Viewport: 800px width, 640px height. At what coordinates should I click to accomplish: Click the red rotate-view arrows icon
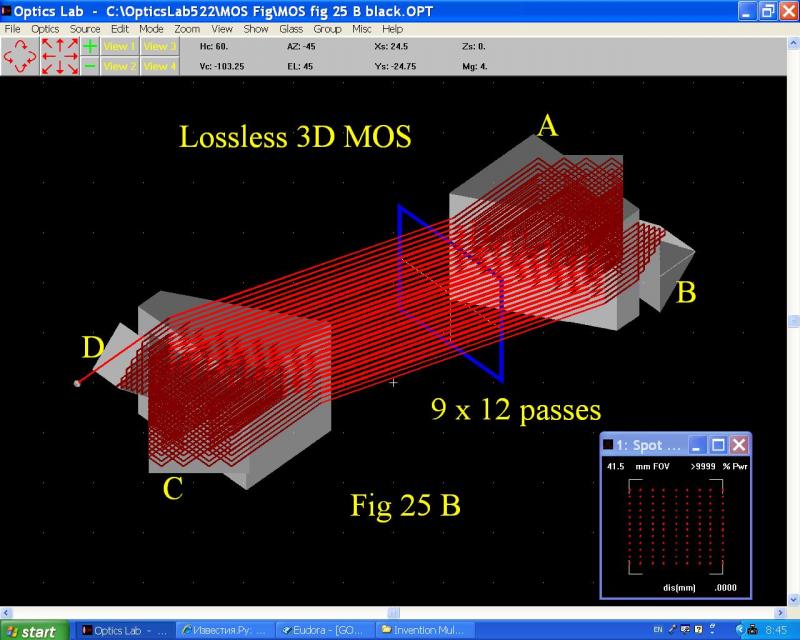pos(20,56)
